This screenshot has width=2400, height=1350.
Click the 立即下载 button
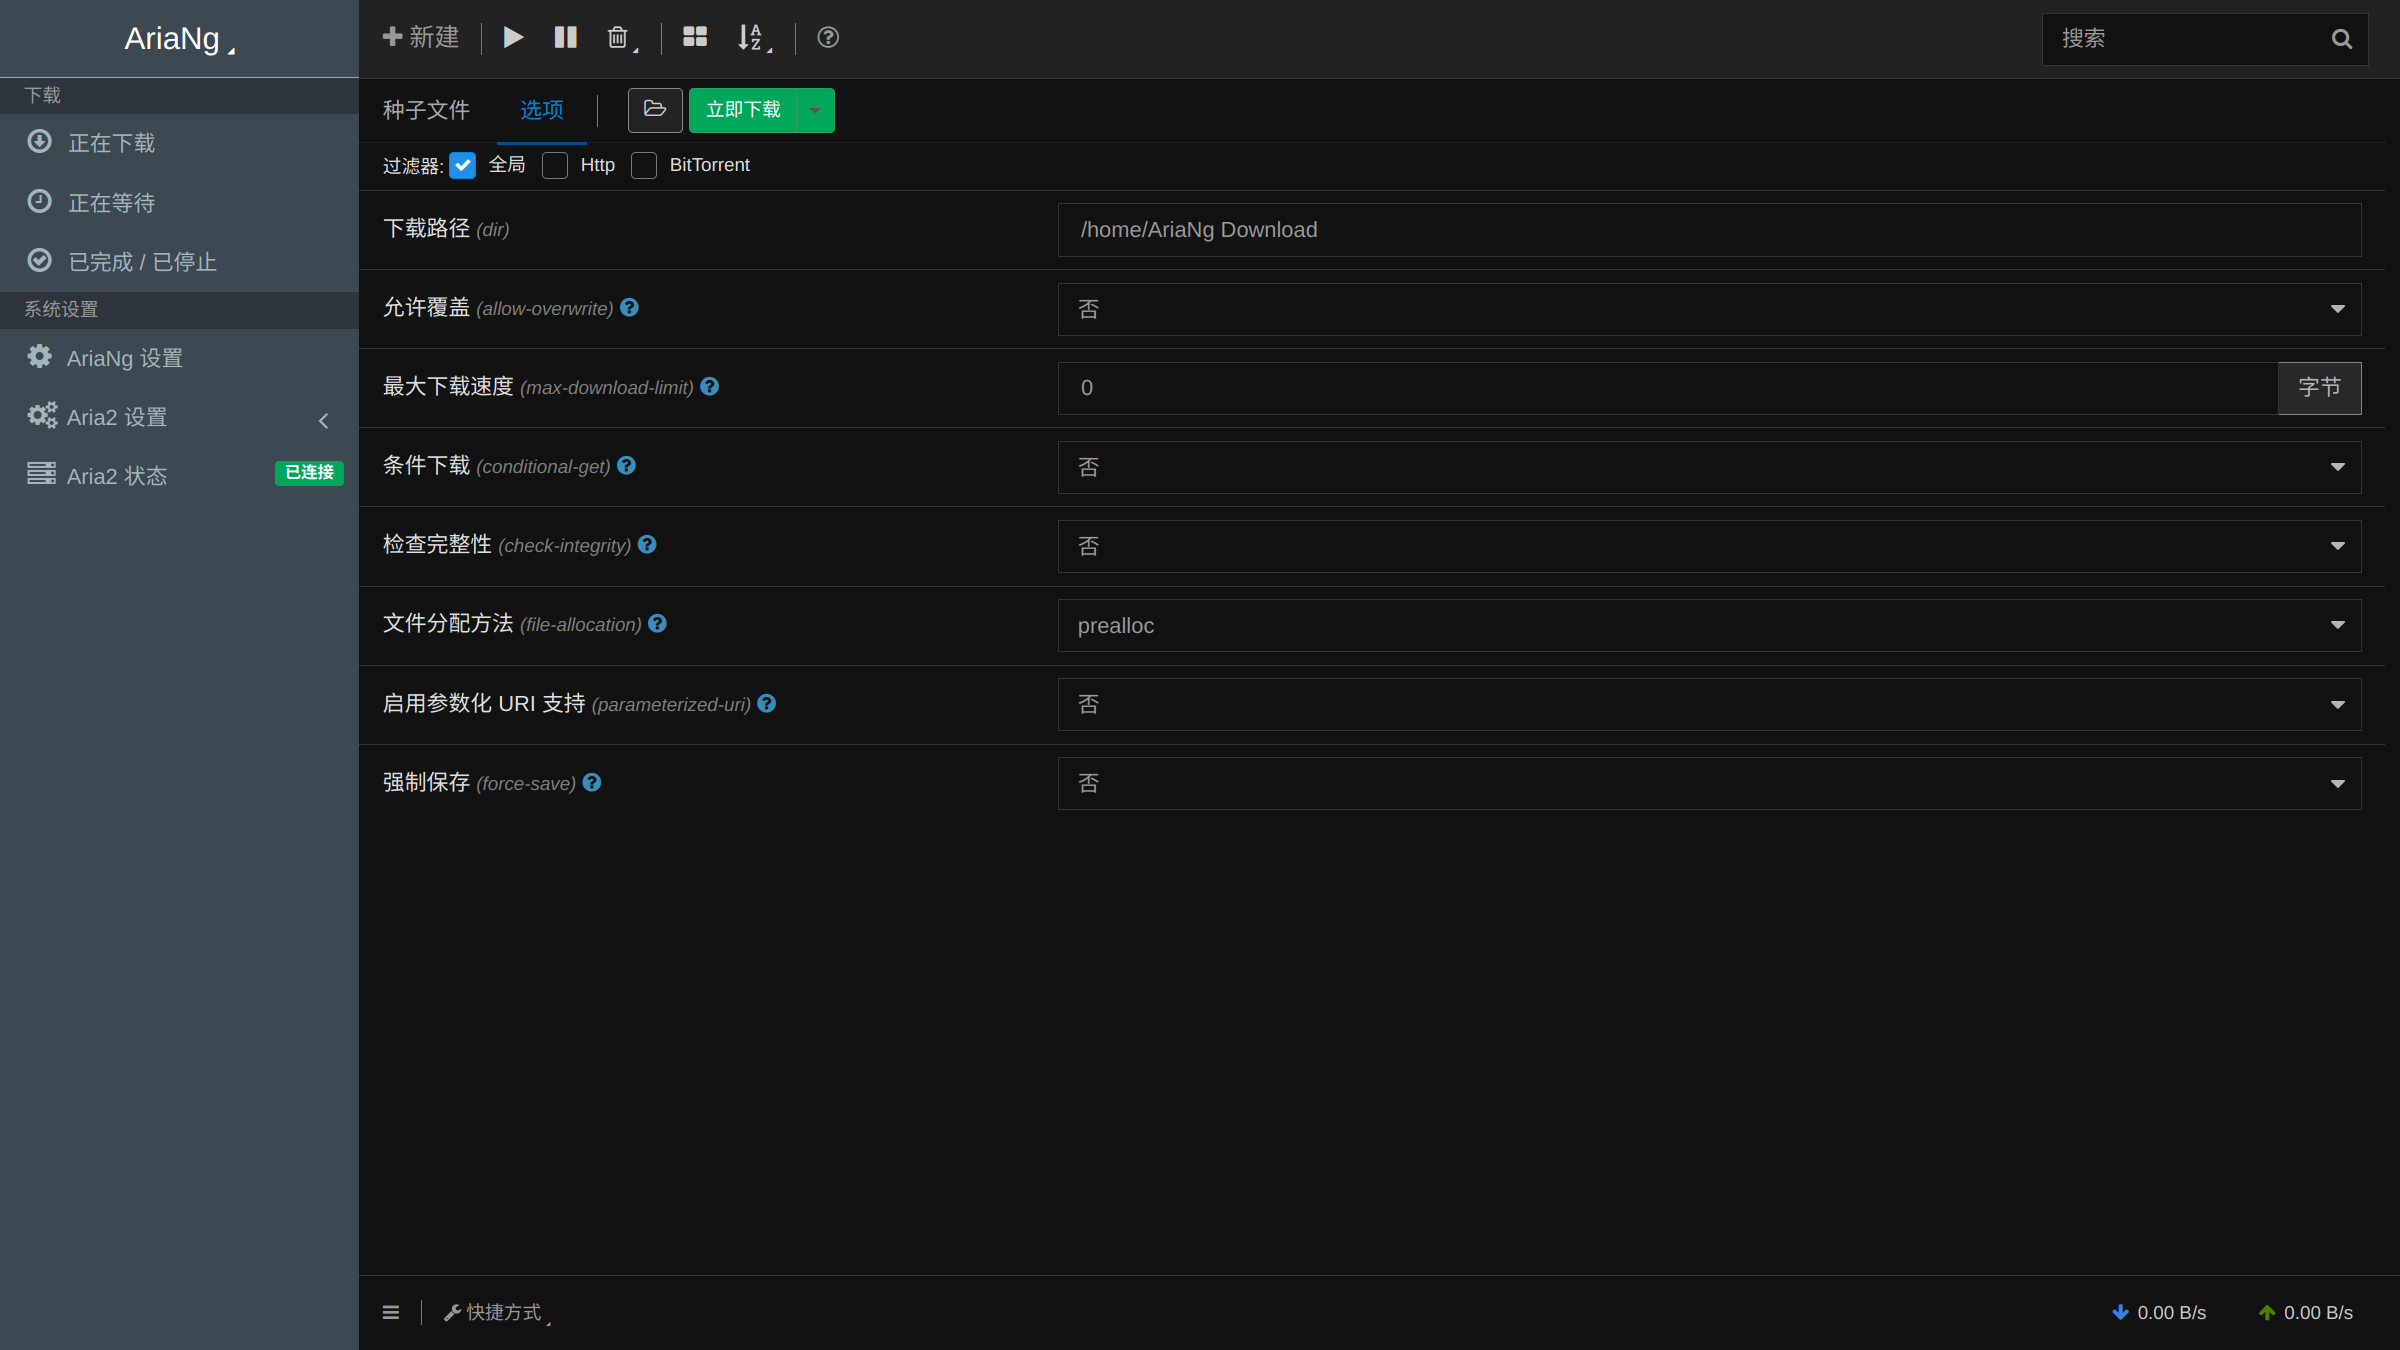[743, 110]
